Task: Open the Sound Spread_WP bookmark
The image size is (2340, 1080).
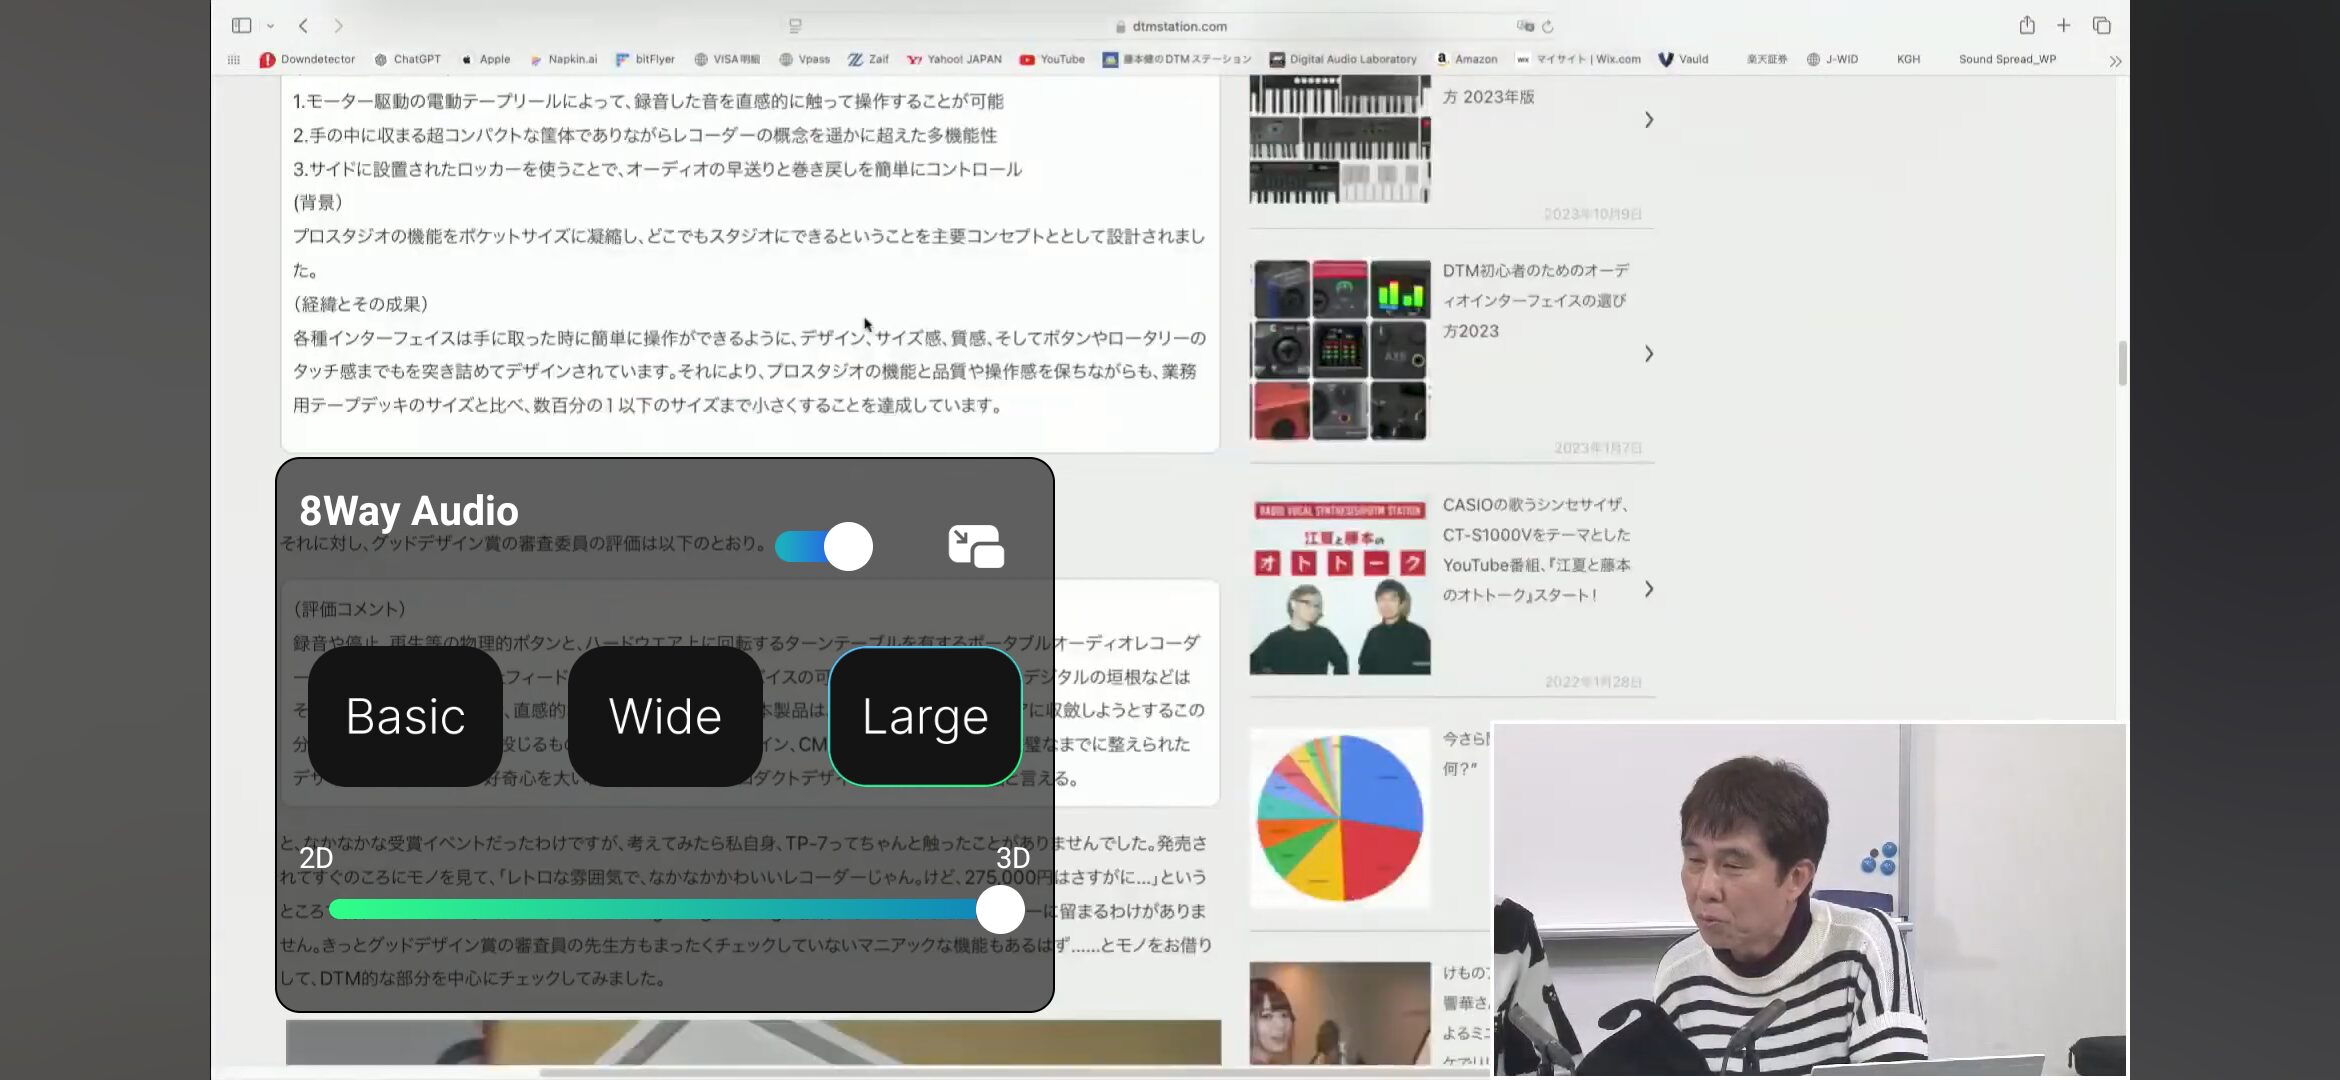Action: click(x=2007, y=59)
